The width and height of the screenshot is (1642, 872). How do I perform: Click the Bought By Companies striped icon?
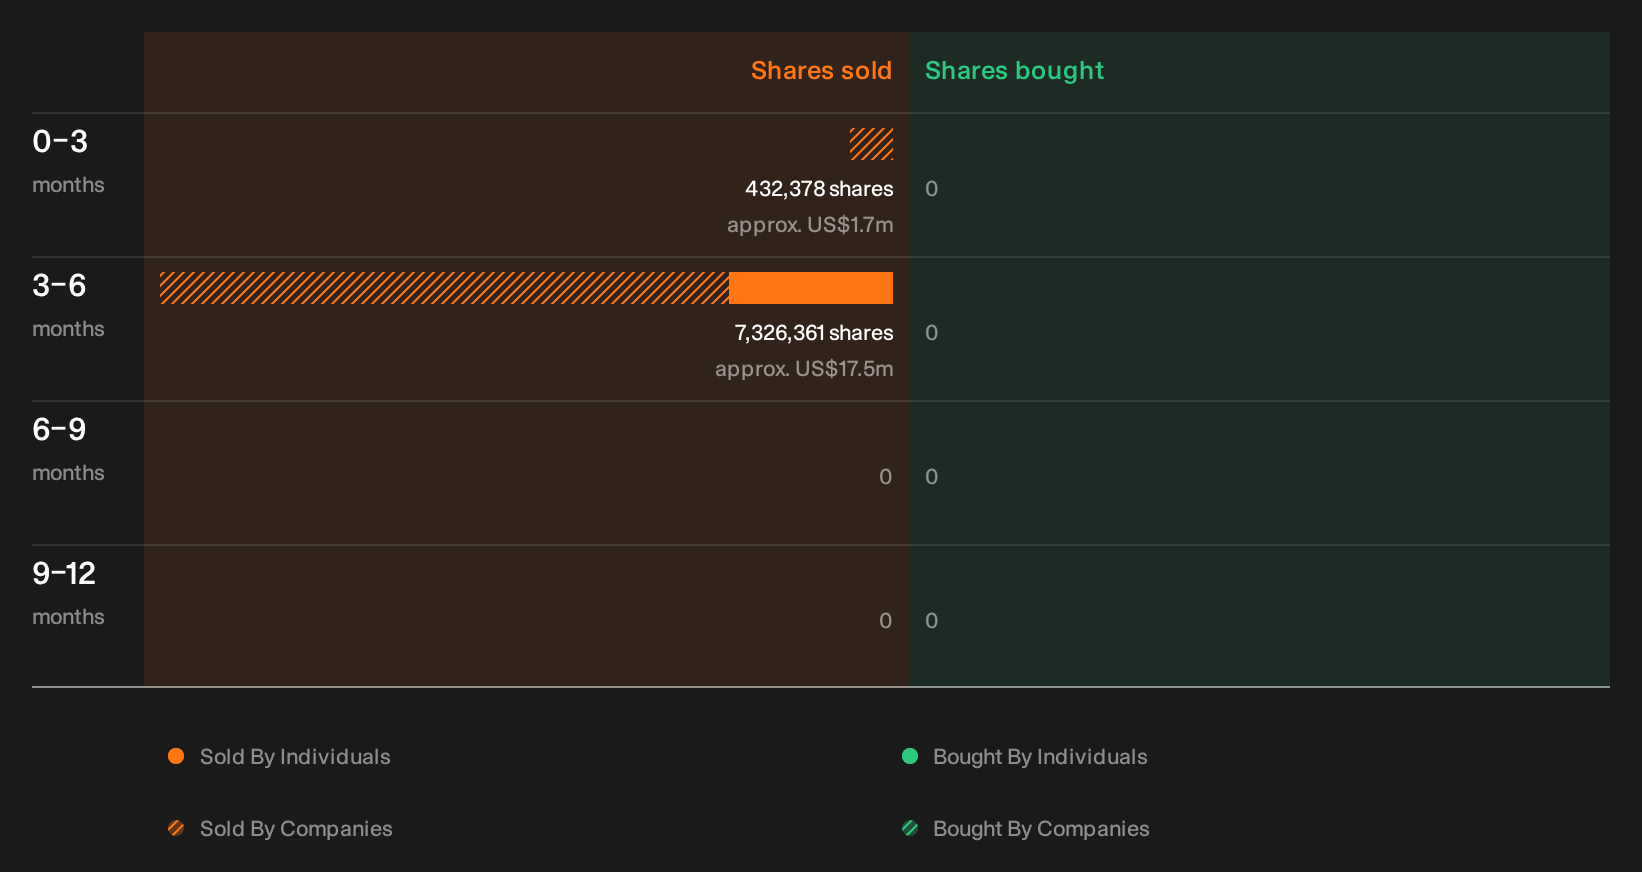tap(910, 828)
